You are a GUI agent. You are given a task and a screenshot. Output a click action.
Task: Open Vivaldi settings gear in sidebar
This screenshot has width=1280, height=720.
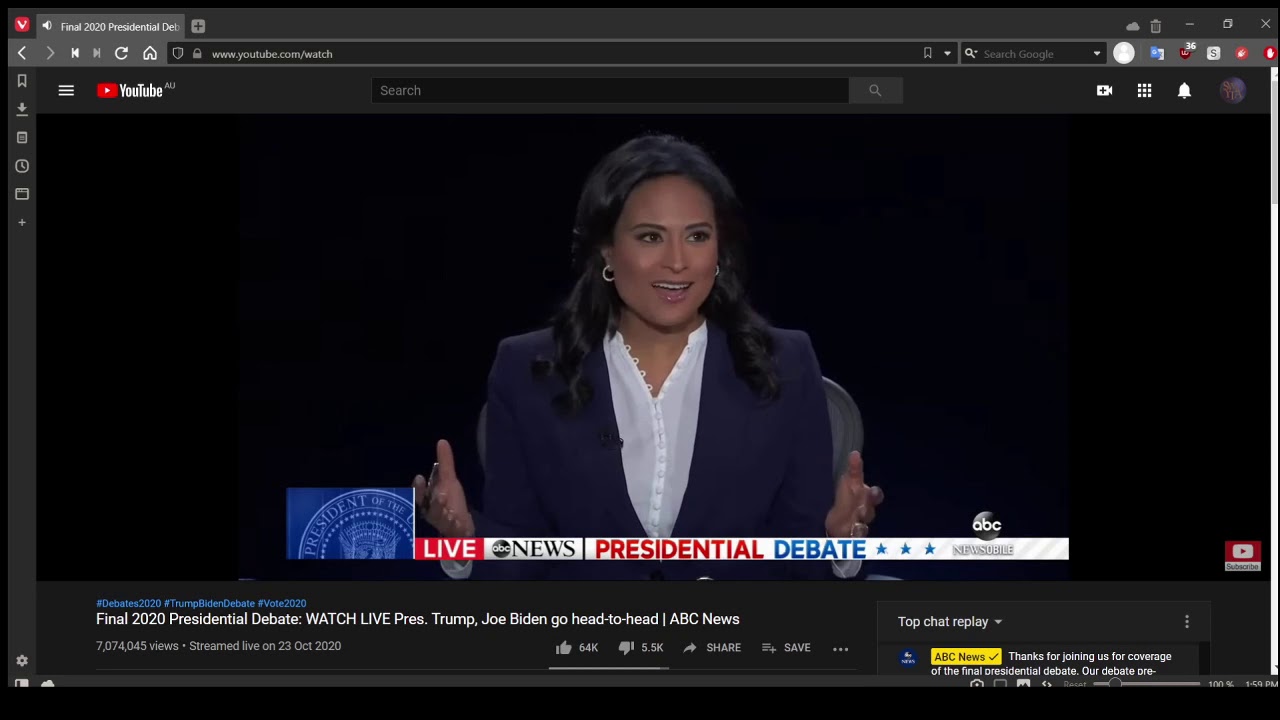[22, 661]
